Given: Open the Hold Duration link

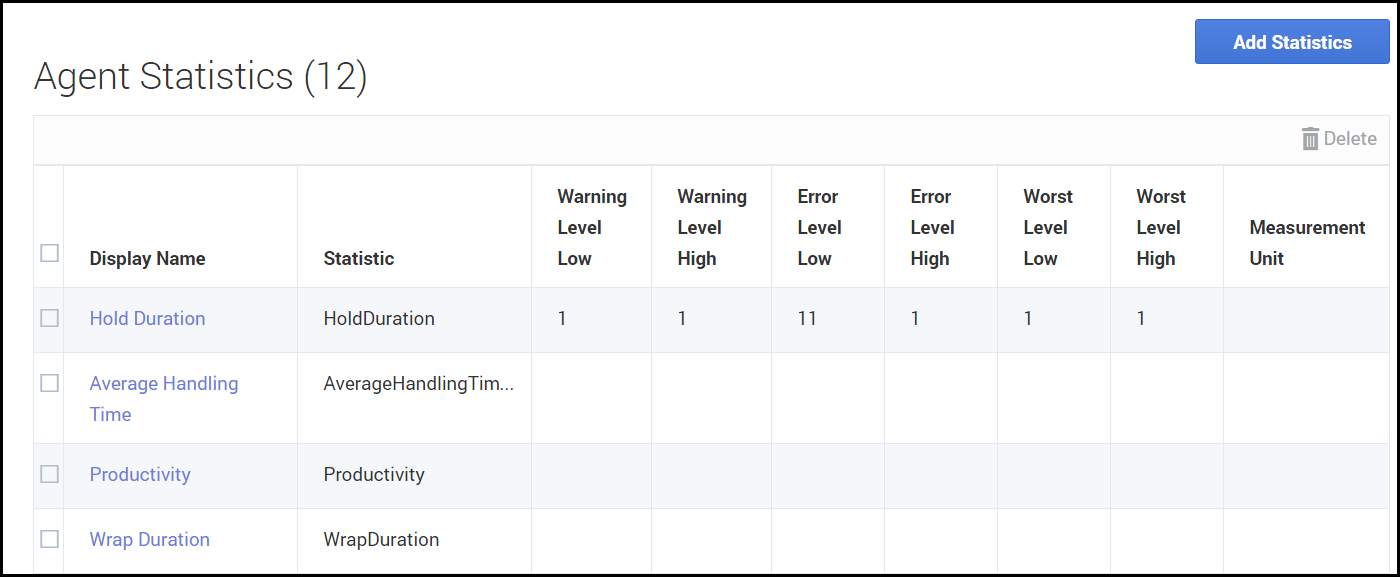Looking at the screenshot, I should (x=147, y=318).
